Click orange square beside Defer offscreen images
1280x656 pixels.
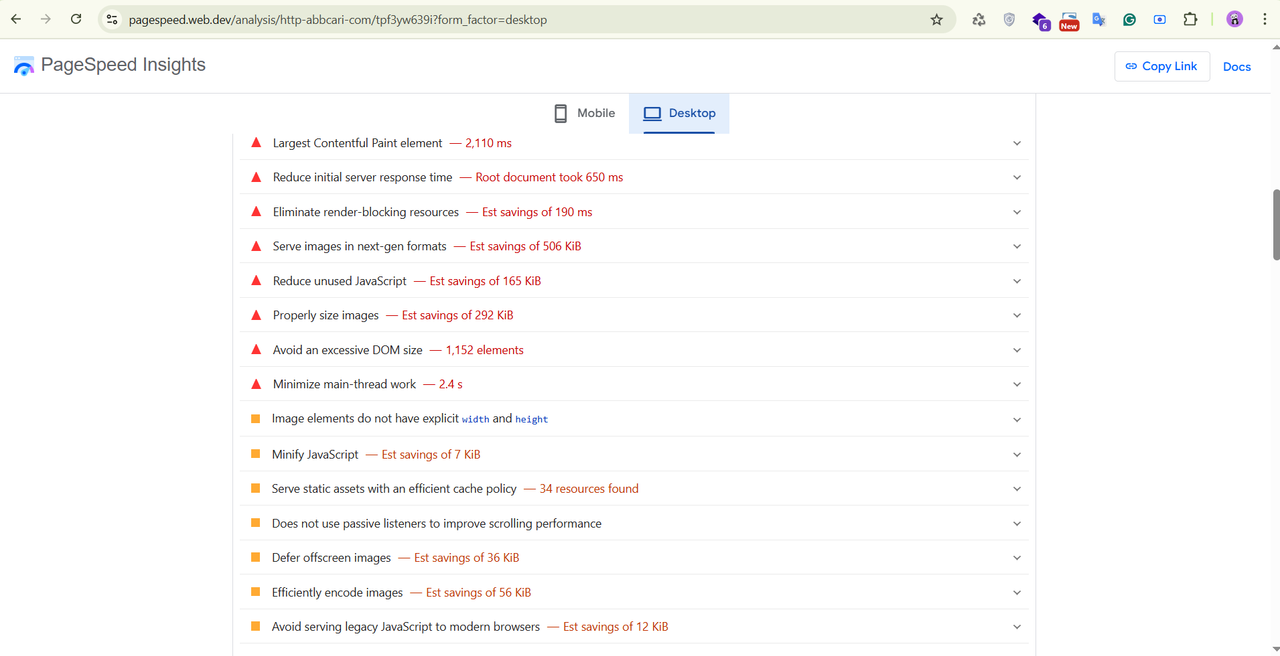point(255,557)
